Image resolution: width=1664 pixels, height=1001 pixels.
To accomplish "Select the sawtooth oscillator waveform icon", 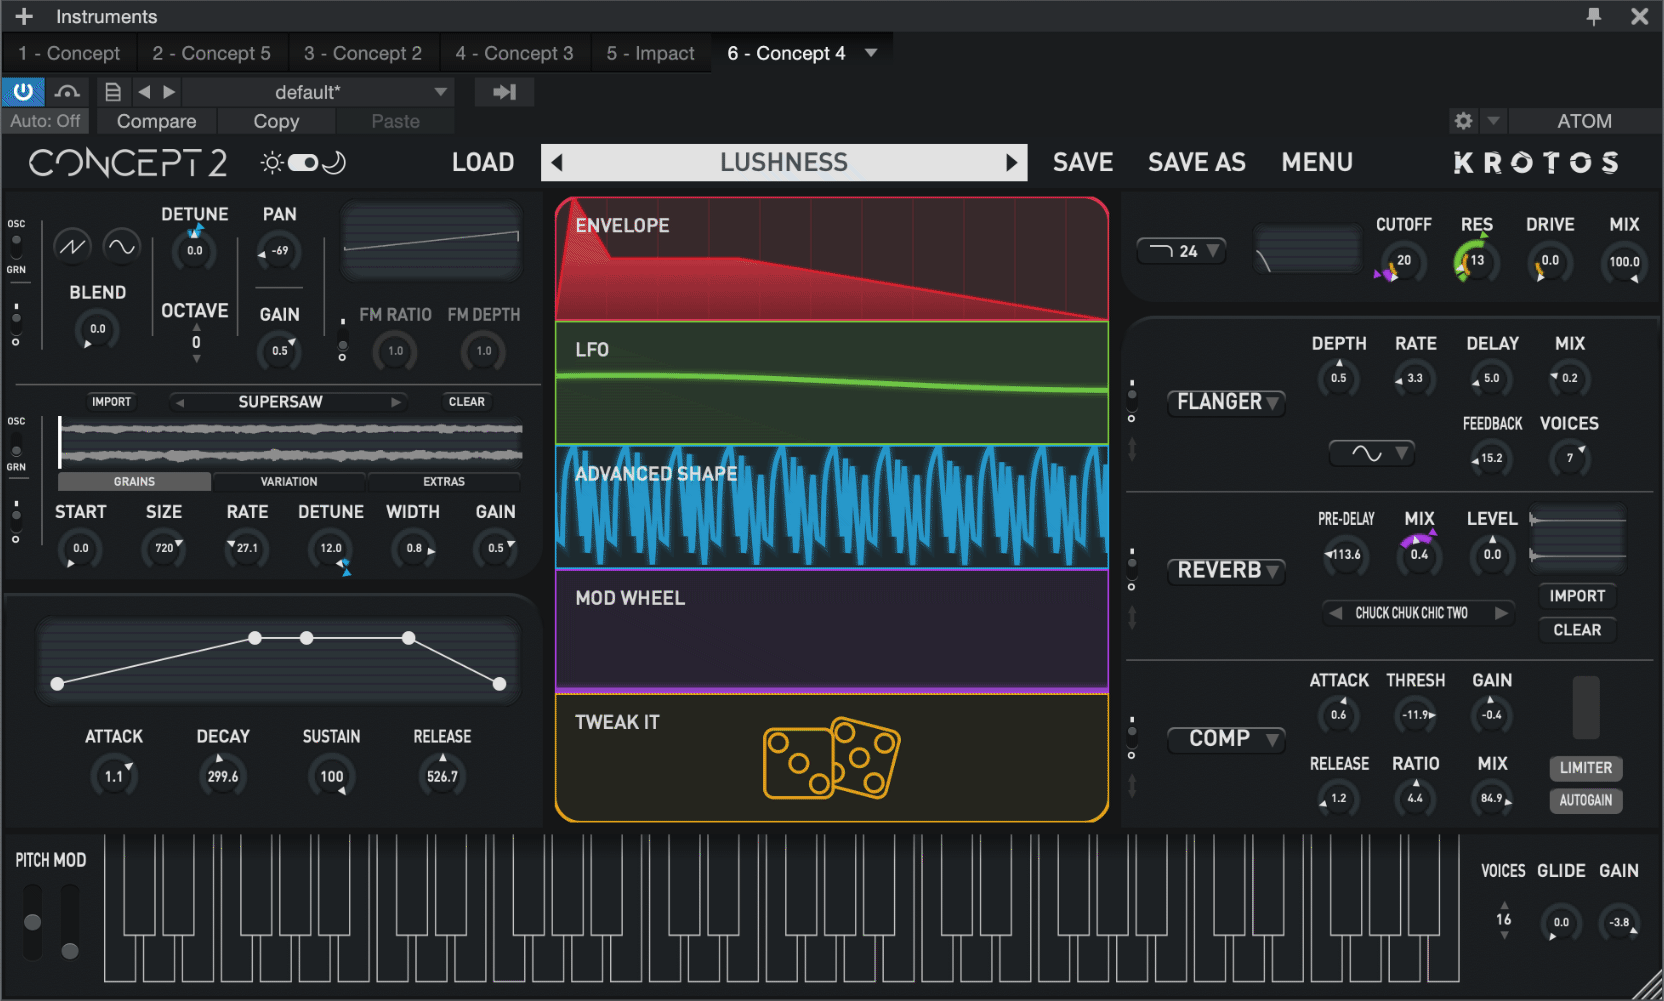I will [x=72, y=246].
